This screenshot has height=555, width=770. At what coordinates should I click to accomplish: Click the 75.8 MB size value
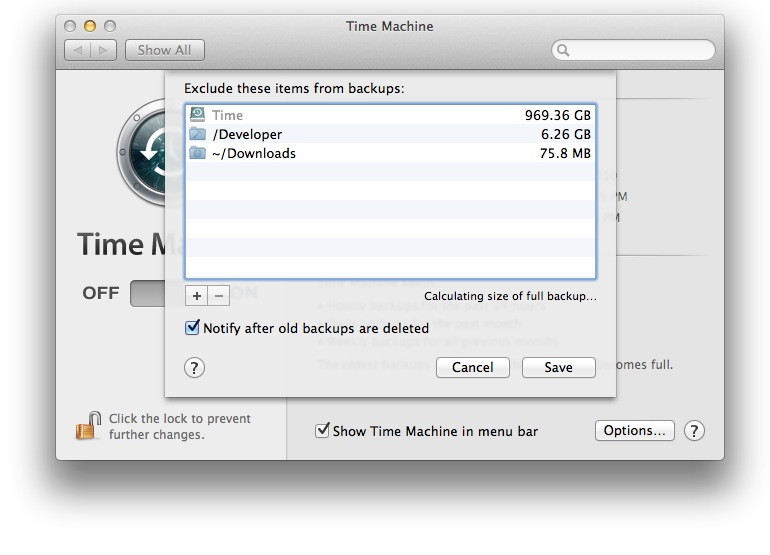click(x=565, y=153)
